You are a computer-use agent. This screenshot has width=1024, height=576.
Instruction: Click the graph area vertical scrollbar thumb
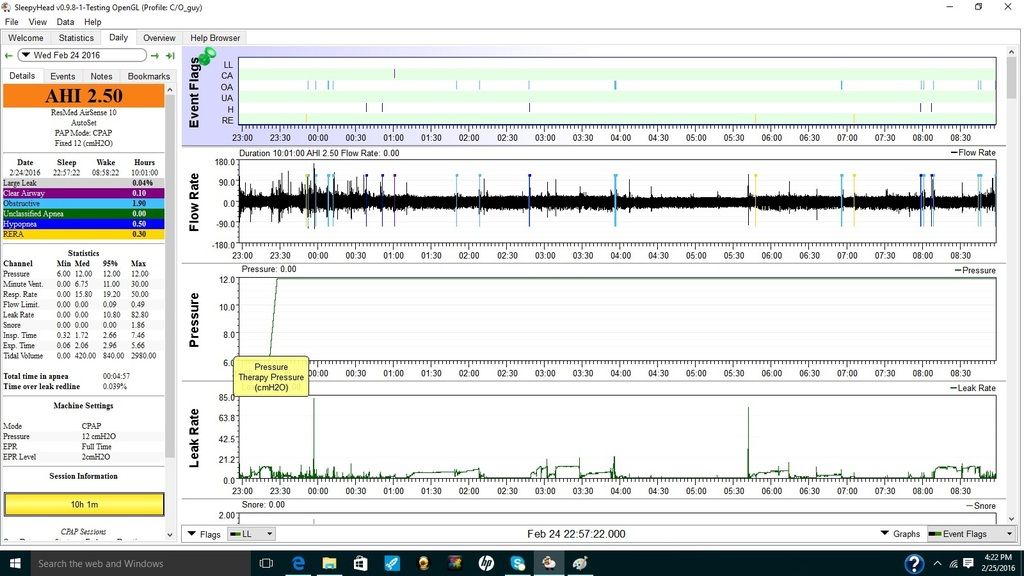coord(1012,78)
